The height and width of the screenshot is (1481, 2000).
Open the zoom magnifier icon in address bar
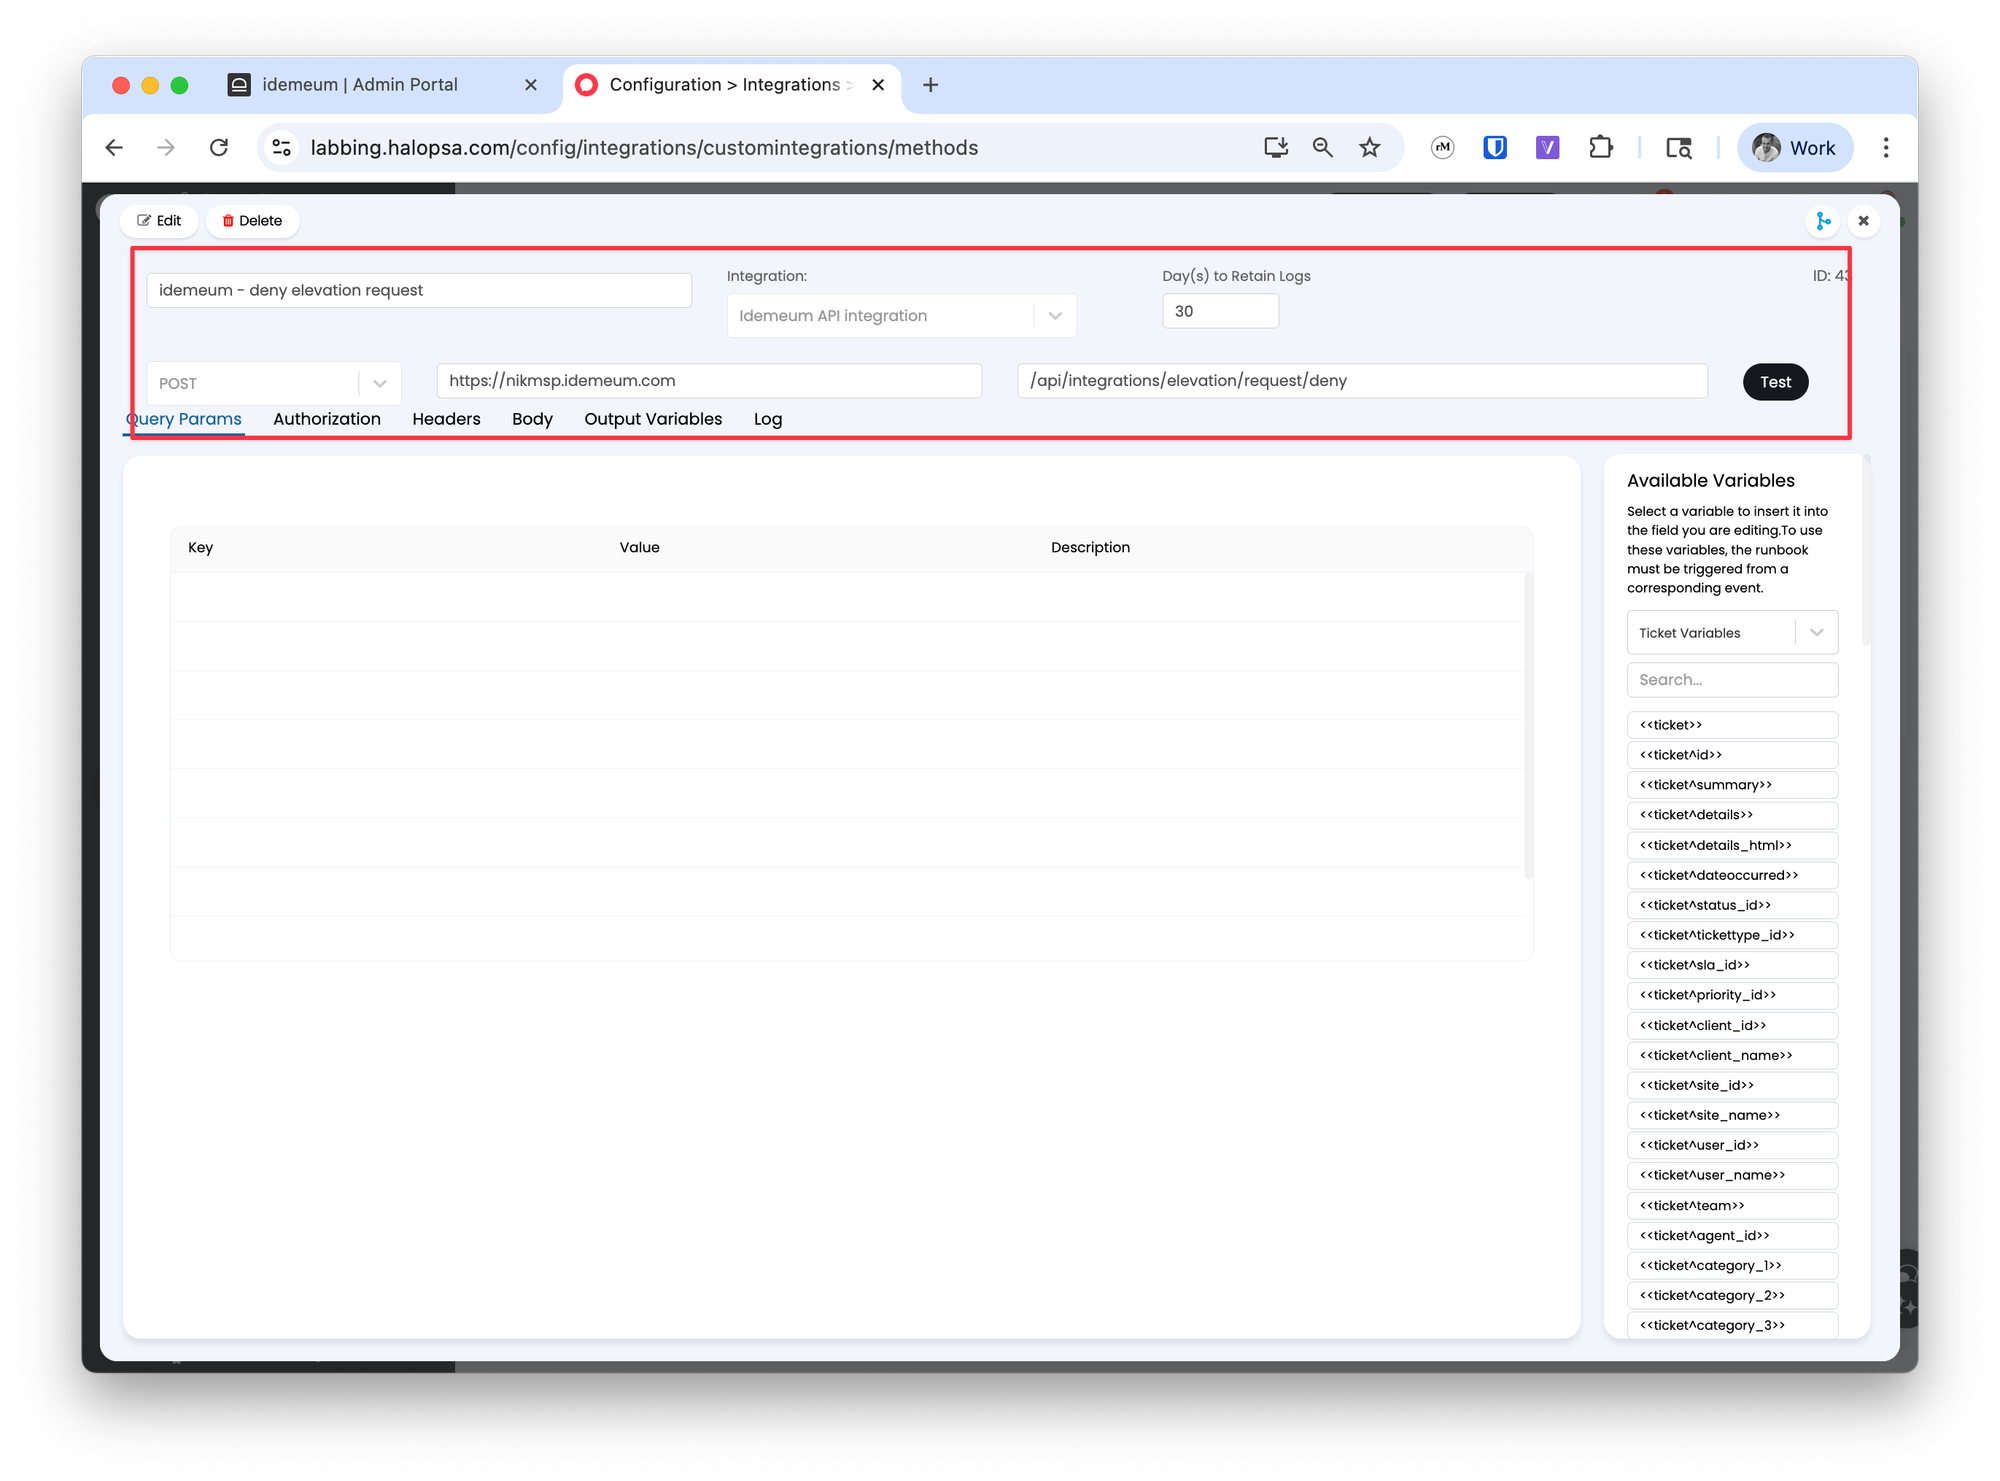click(1322, 148)
